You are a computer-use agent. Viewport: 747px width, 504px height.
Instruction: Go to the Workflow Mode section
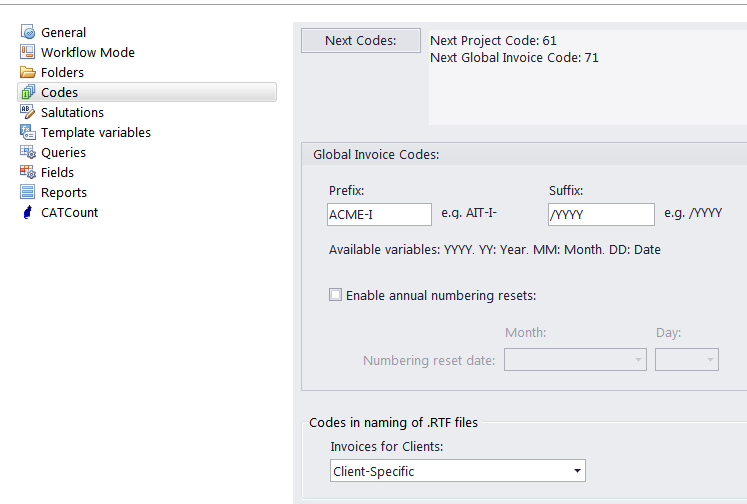click(x=88, y=52)
